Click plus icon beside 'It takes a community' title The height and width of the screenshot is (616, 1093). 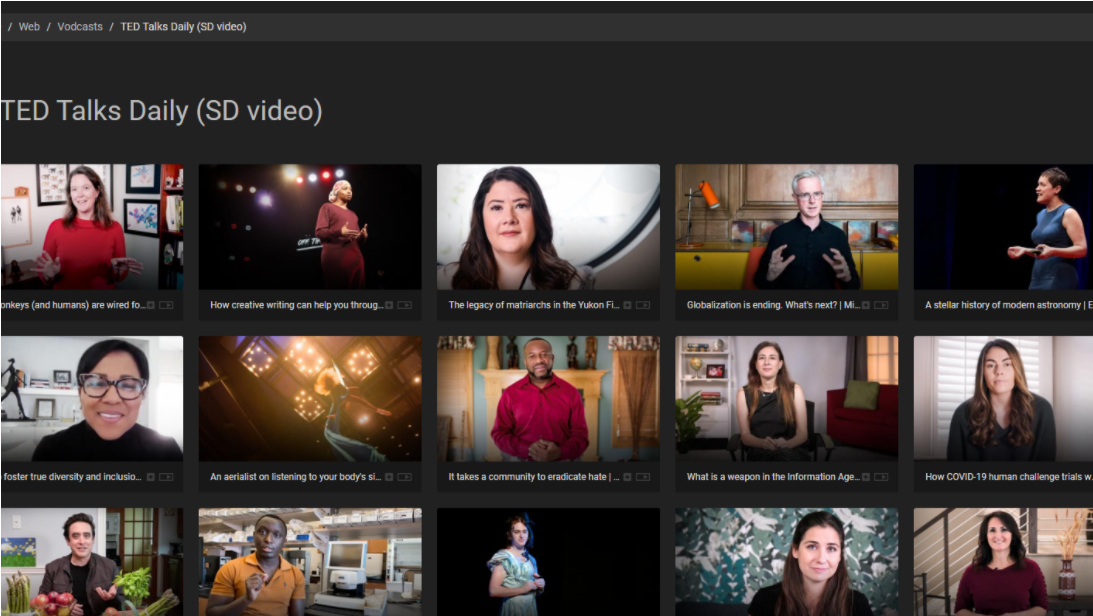pos(627,477)
